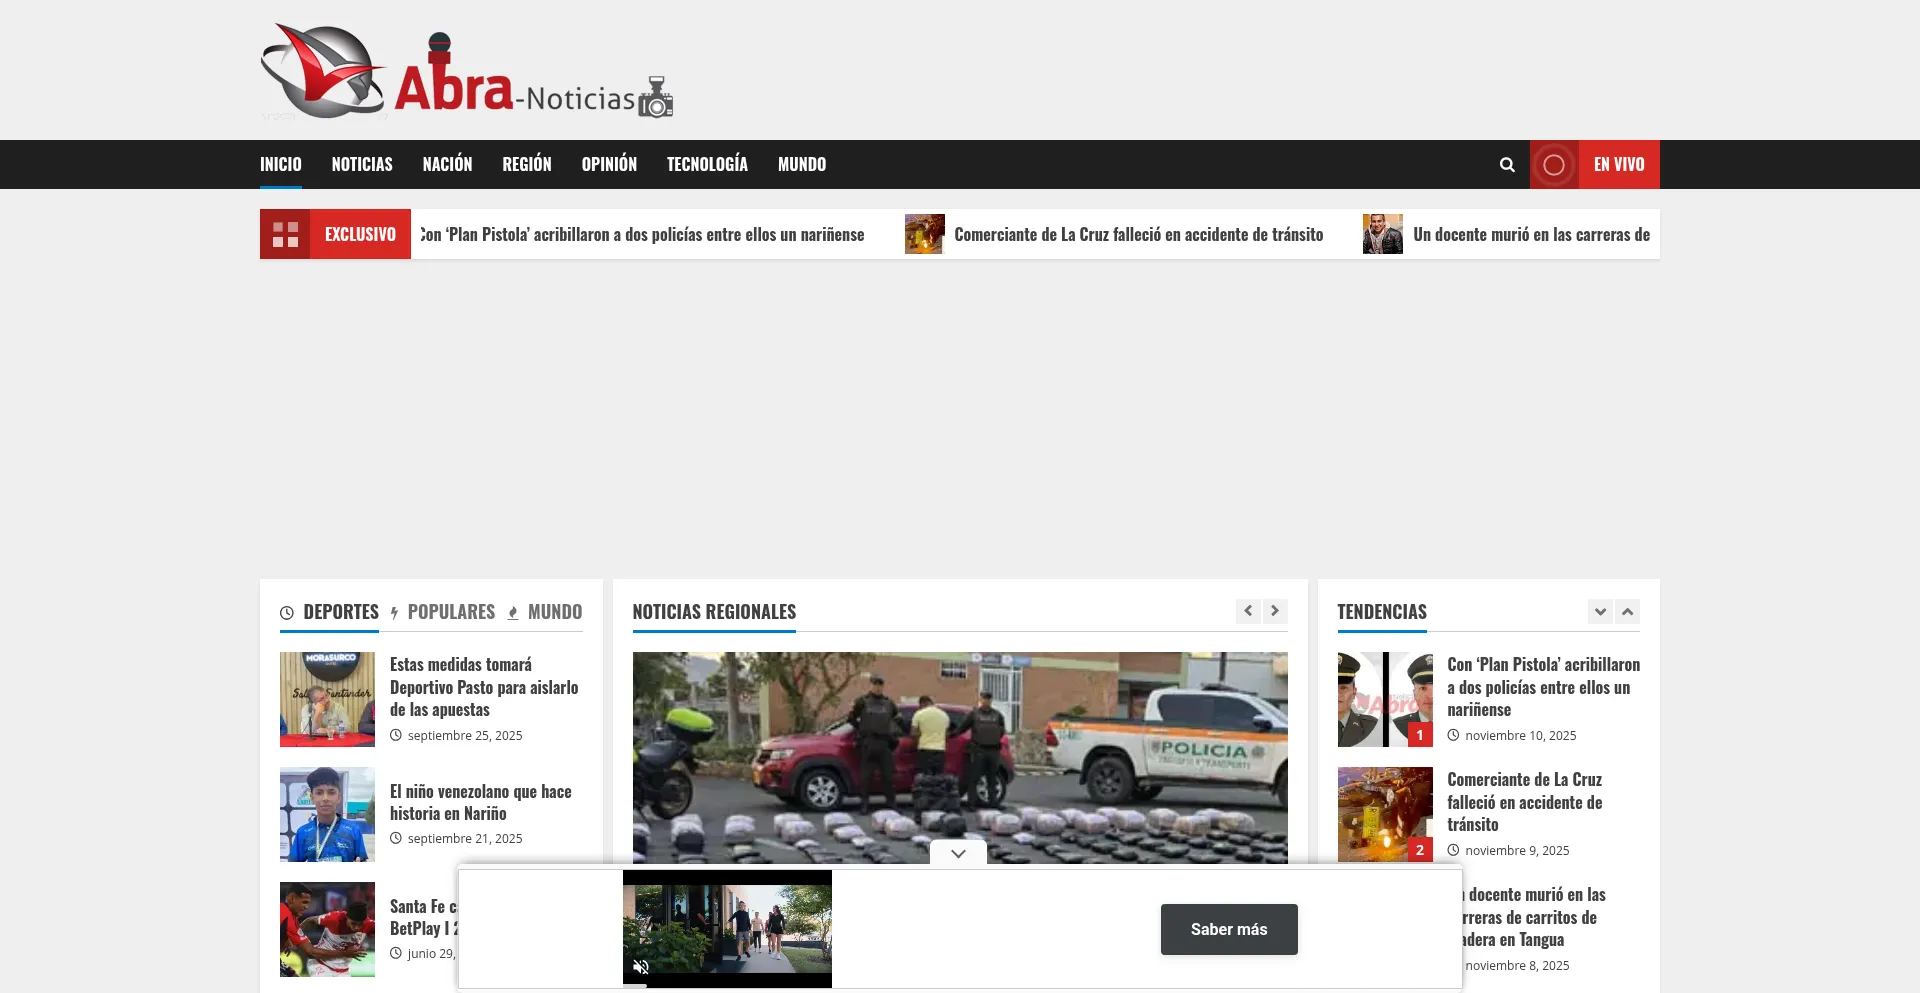Go to previous regional news slide
1920x993 pixels.
click(x=1248, y=611)
